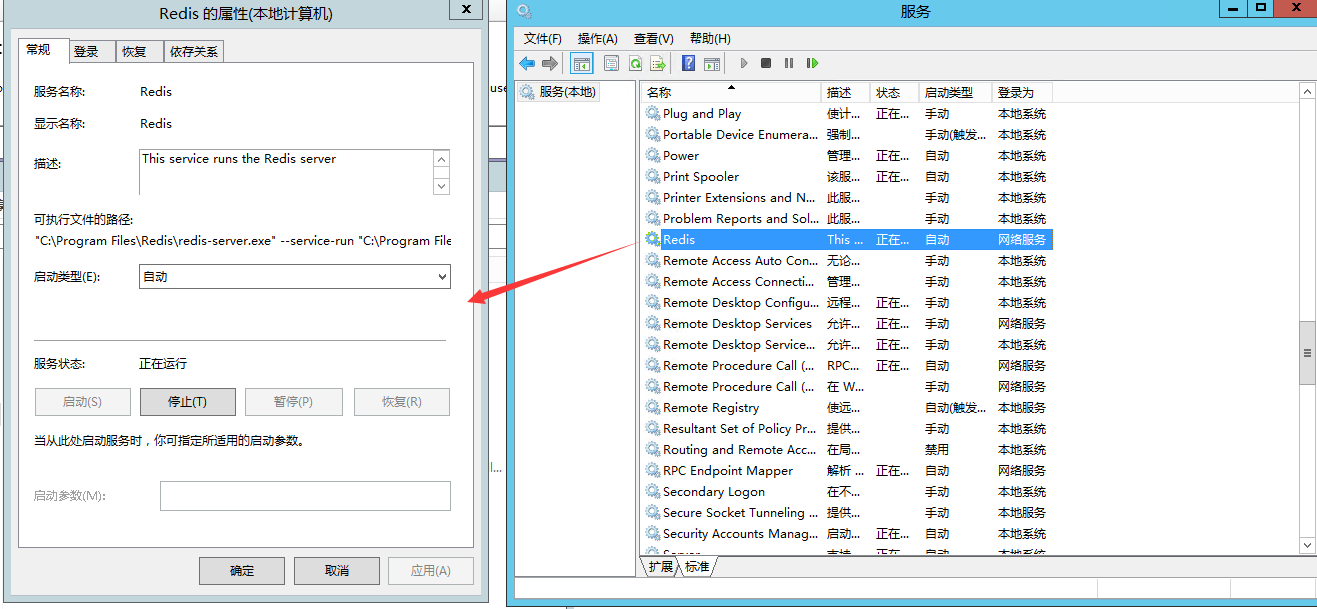Select the Remote Access Auto Connection row
The width and height of the screenshot is (1317, 609).
847,260
